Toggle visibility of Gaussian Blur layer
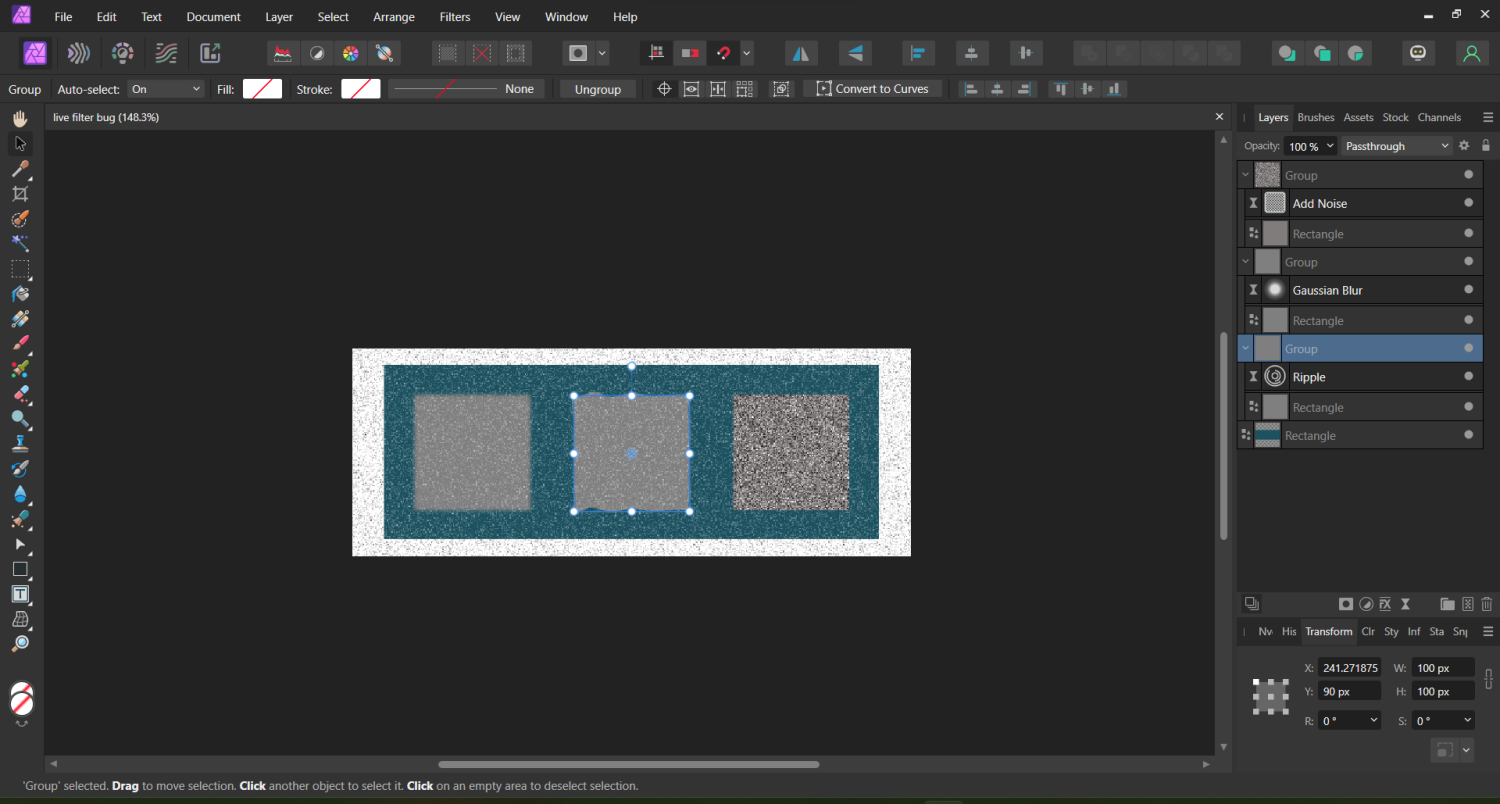 [1468, 290]
